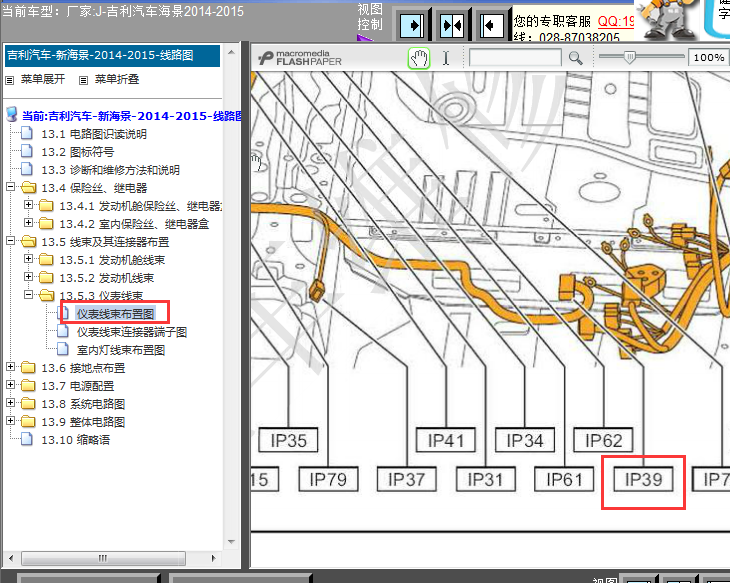Open 仪表线束布置图 tree item
Screen dimensions: 730x583
pos(115,314)
